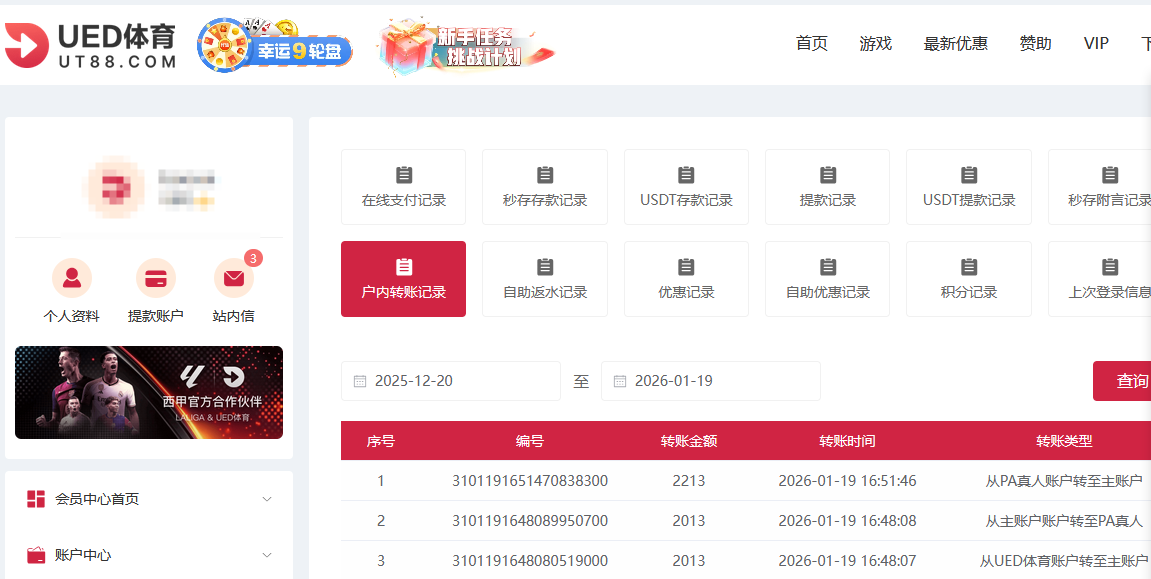Screen dimensions: 1151x579
Task: Go to 最新优惠 in top navigation
Action: pos(955,43)
